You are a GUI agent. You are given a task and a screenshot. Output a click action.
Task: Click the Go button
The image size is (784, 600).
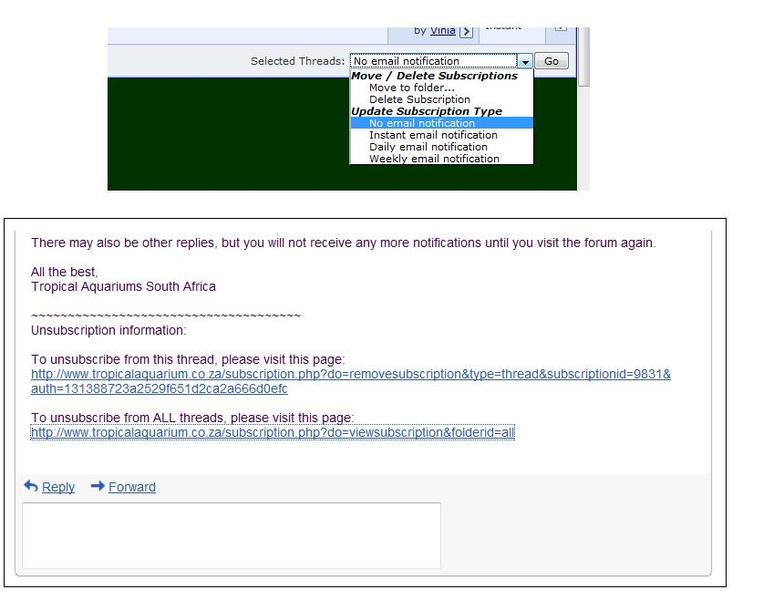(x=551, y=61)
